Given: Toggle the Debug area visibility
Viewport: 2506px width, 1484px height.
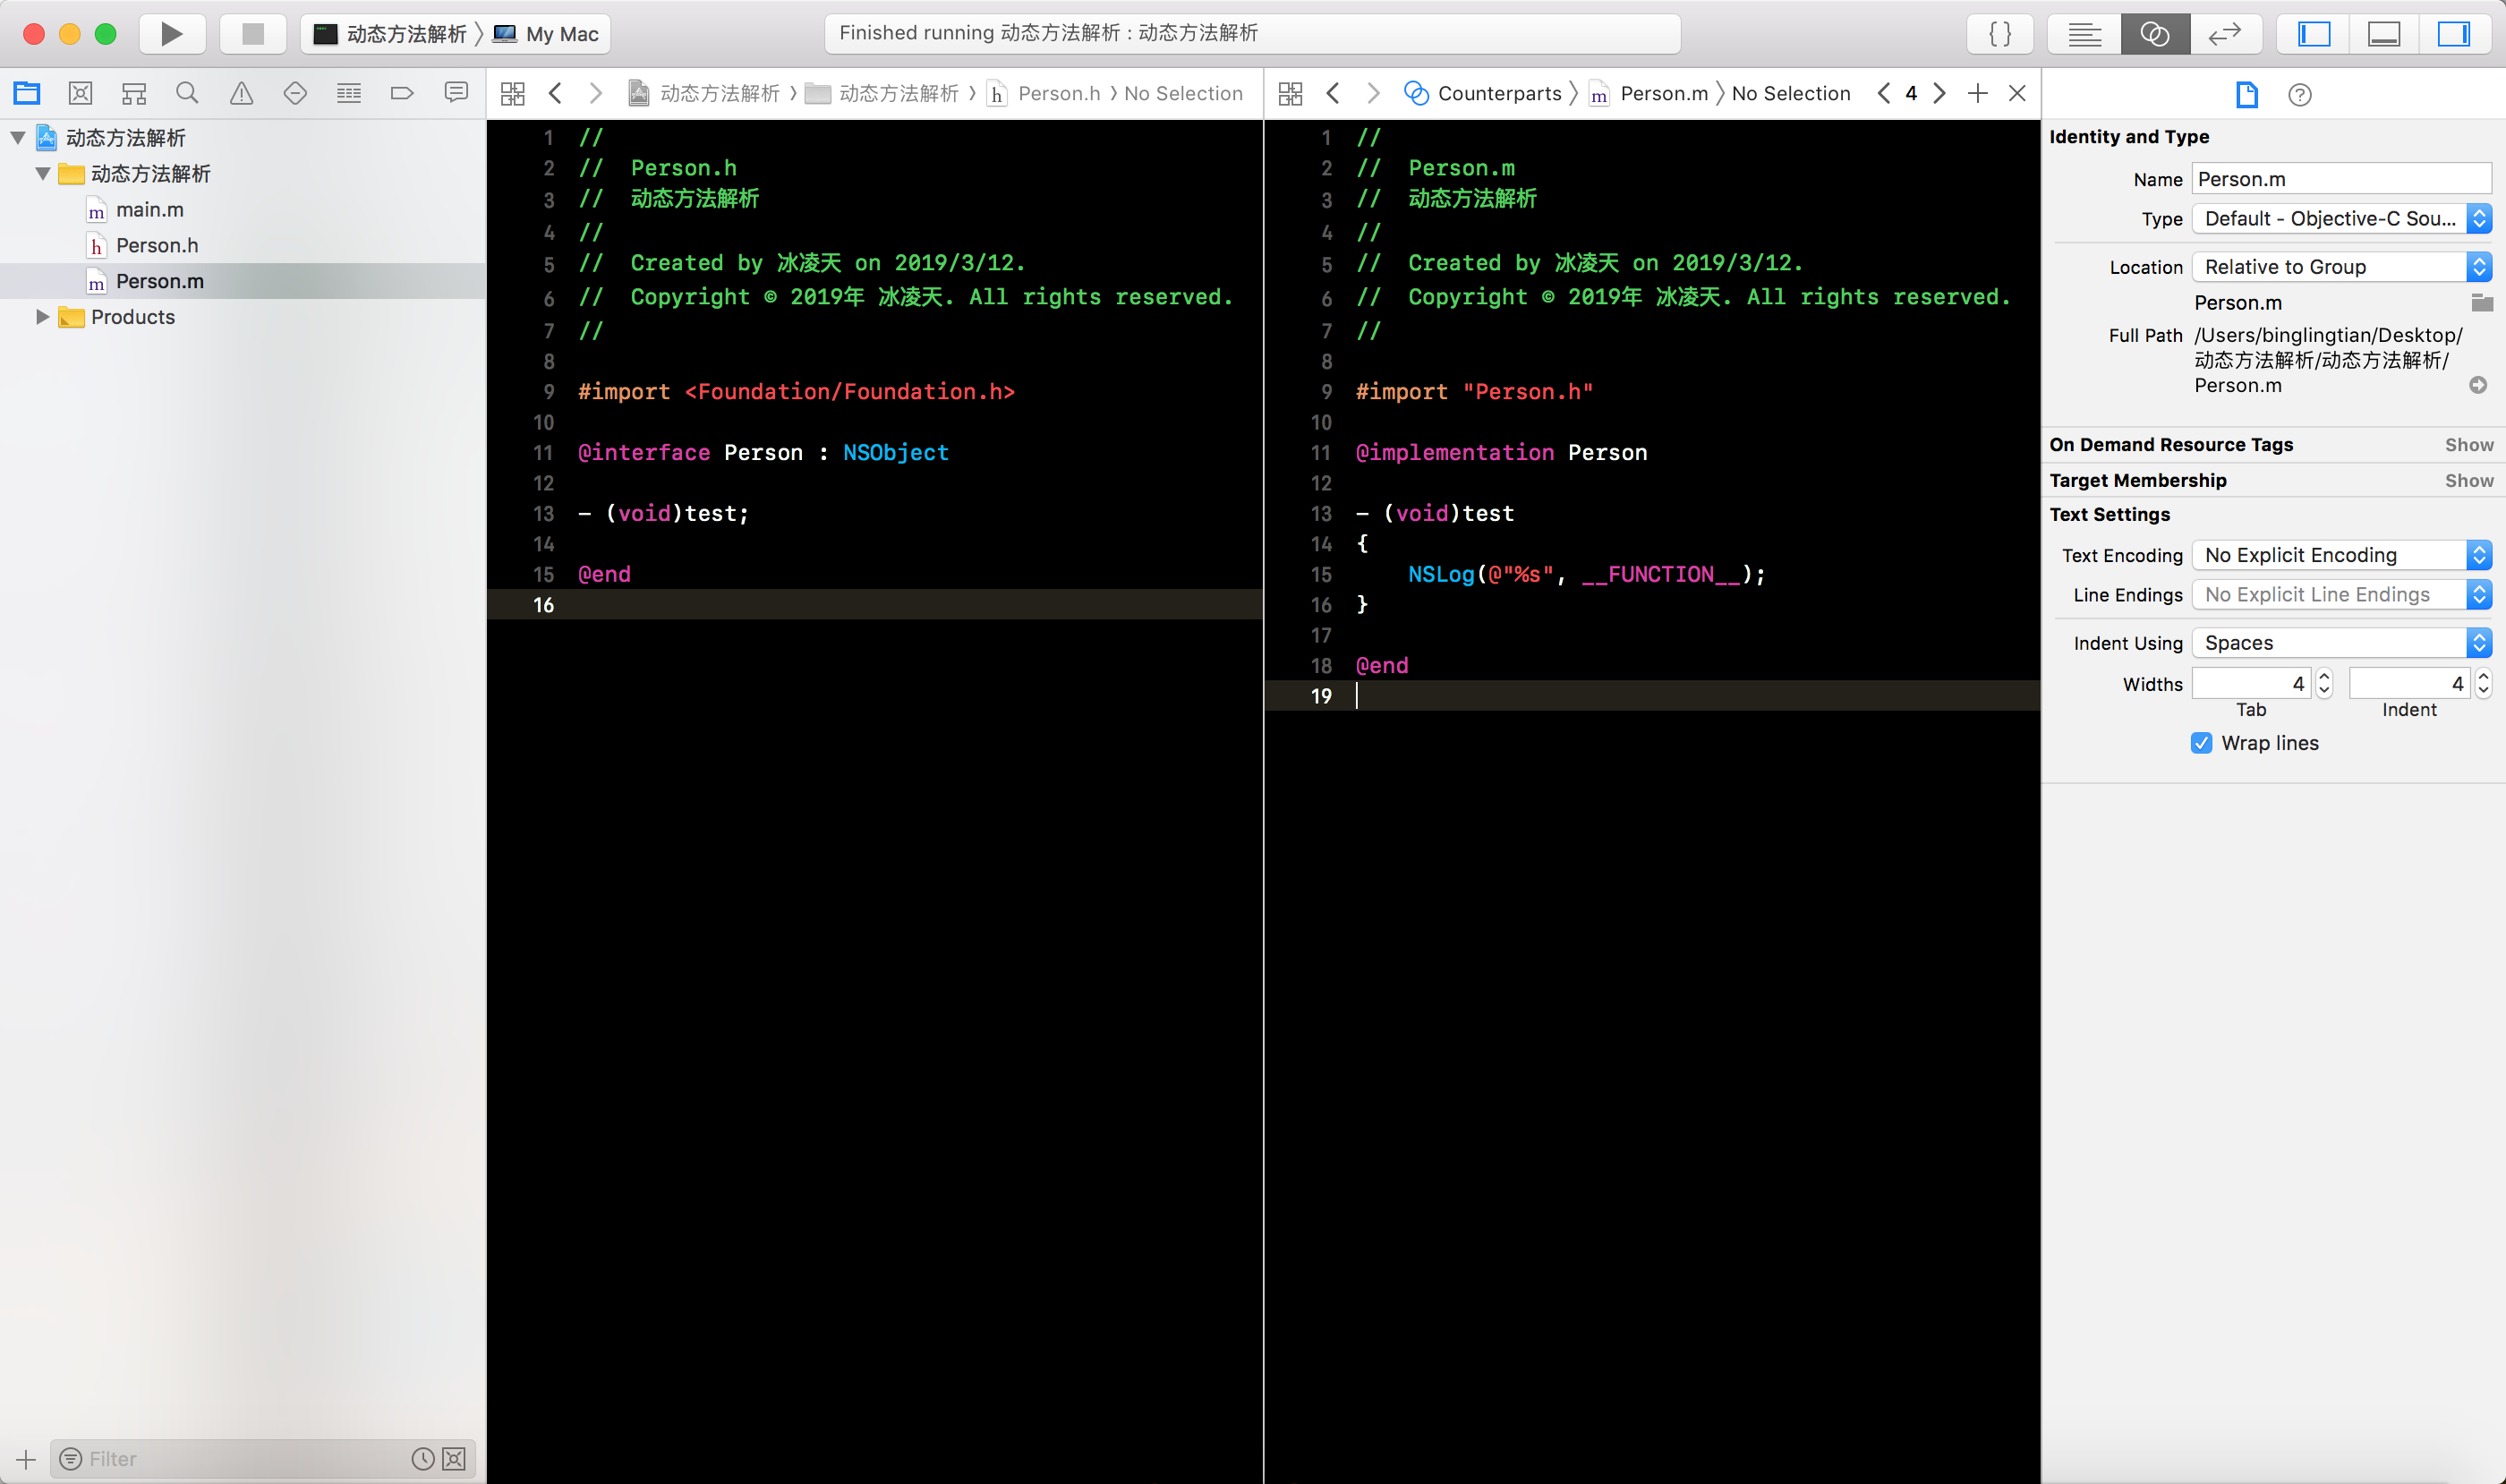Looking at the screenshot, I should (2384, 34).
